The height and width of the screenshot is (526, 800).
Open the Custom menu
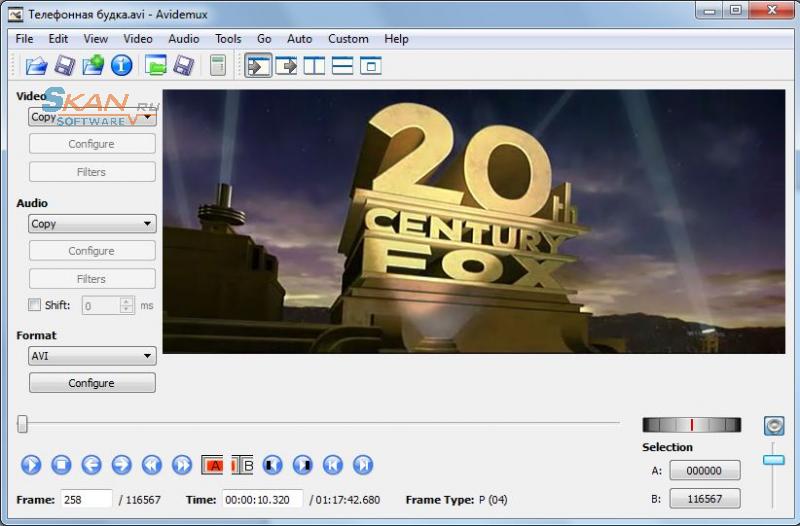click(348, 39)
